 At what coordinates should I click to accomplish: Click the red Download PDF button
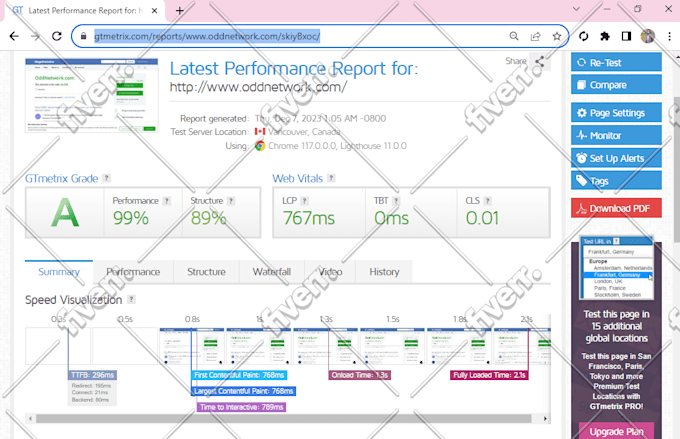coord(616,208)
